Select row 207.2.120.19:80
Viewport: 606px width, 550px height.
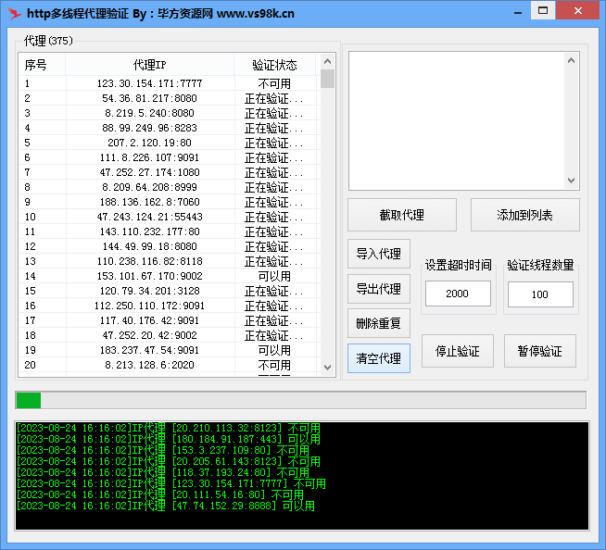(x=170, y=143)
